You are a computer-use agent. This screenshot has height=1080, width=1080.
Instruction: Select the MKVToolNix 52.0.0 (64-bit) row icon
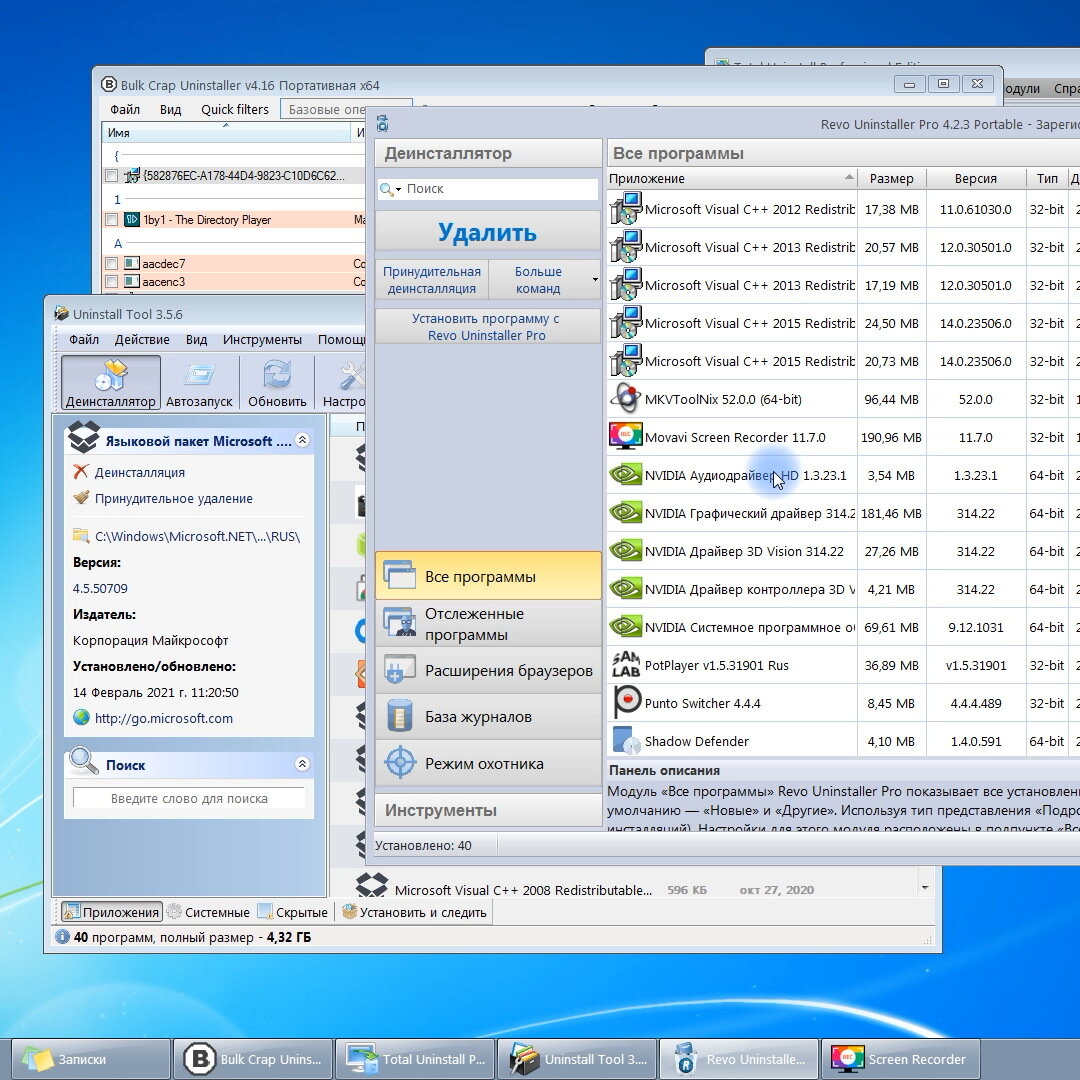tap(625, 399)
